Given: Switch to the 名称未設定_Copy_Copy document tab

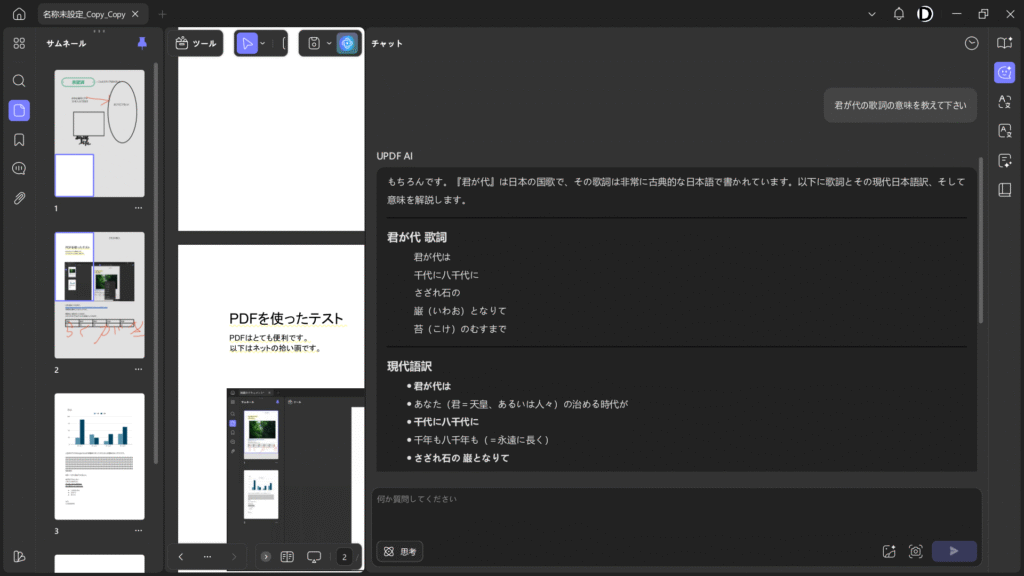Looking at the screenshot, I should point(85,14).
